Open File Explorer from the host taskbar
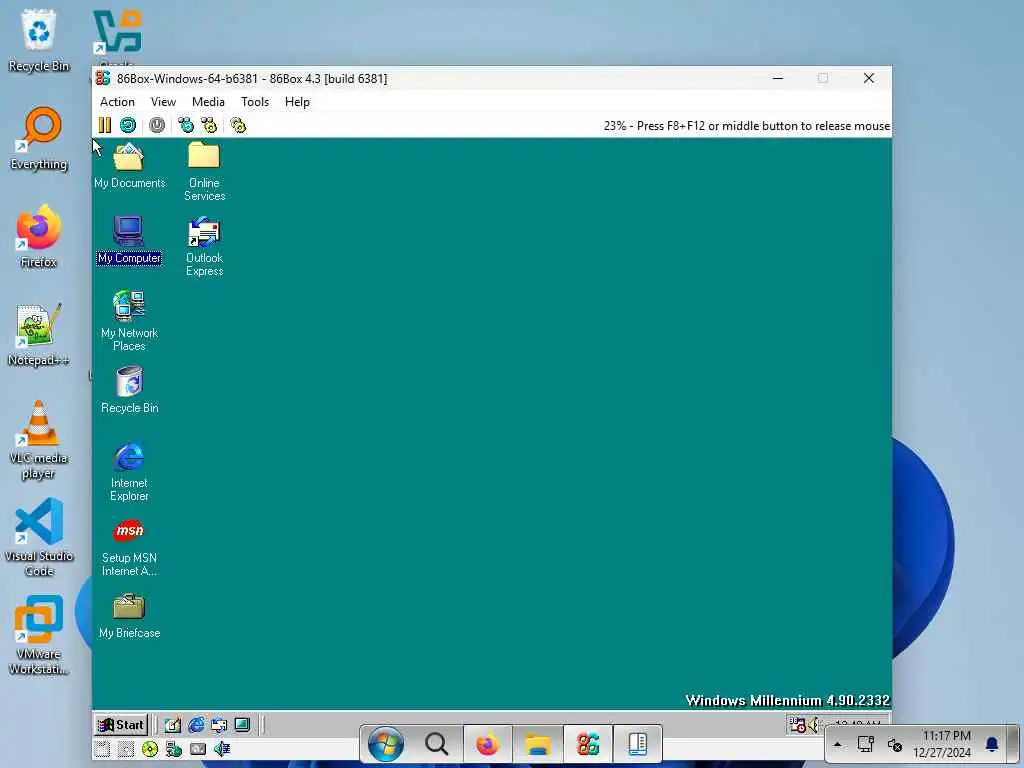Screen dimensions: 1024x768 pyautogui.click(x=538, y=744)
